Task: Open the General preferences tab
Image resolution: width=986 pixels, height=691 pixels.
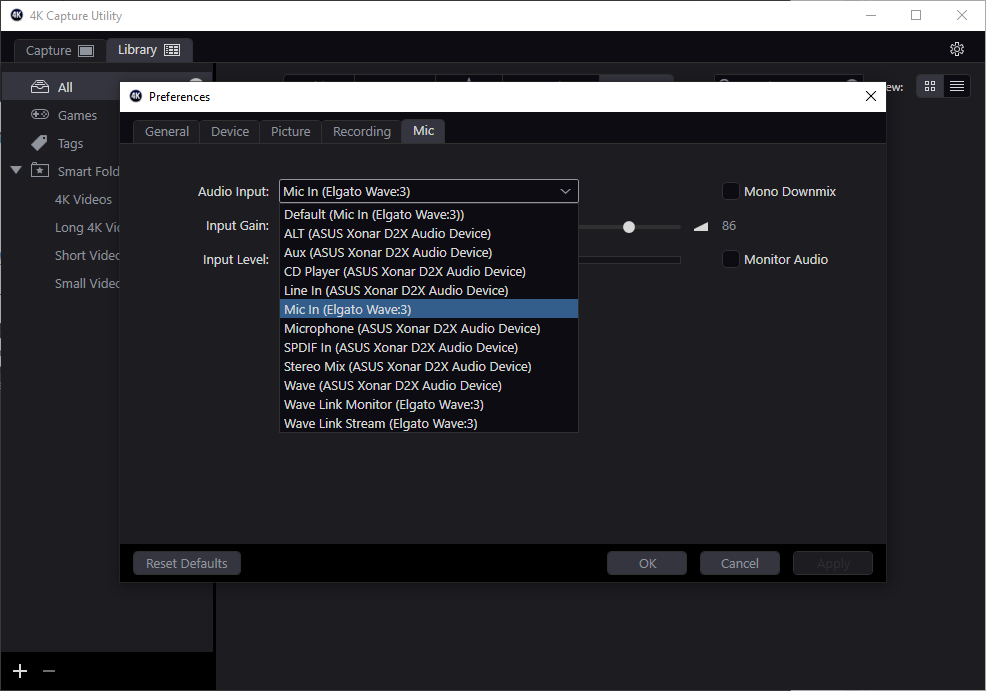Action: pyautogui.click(x=167, y=131)
